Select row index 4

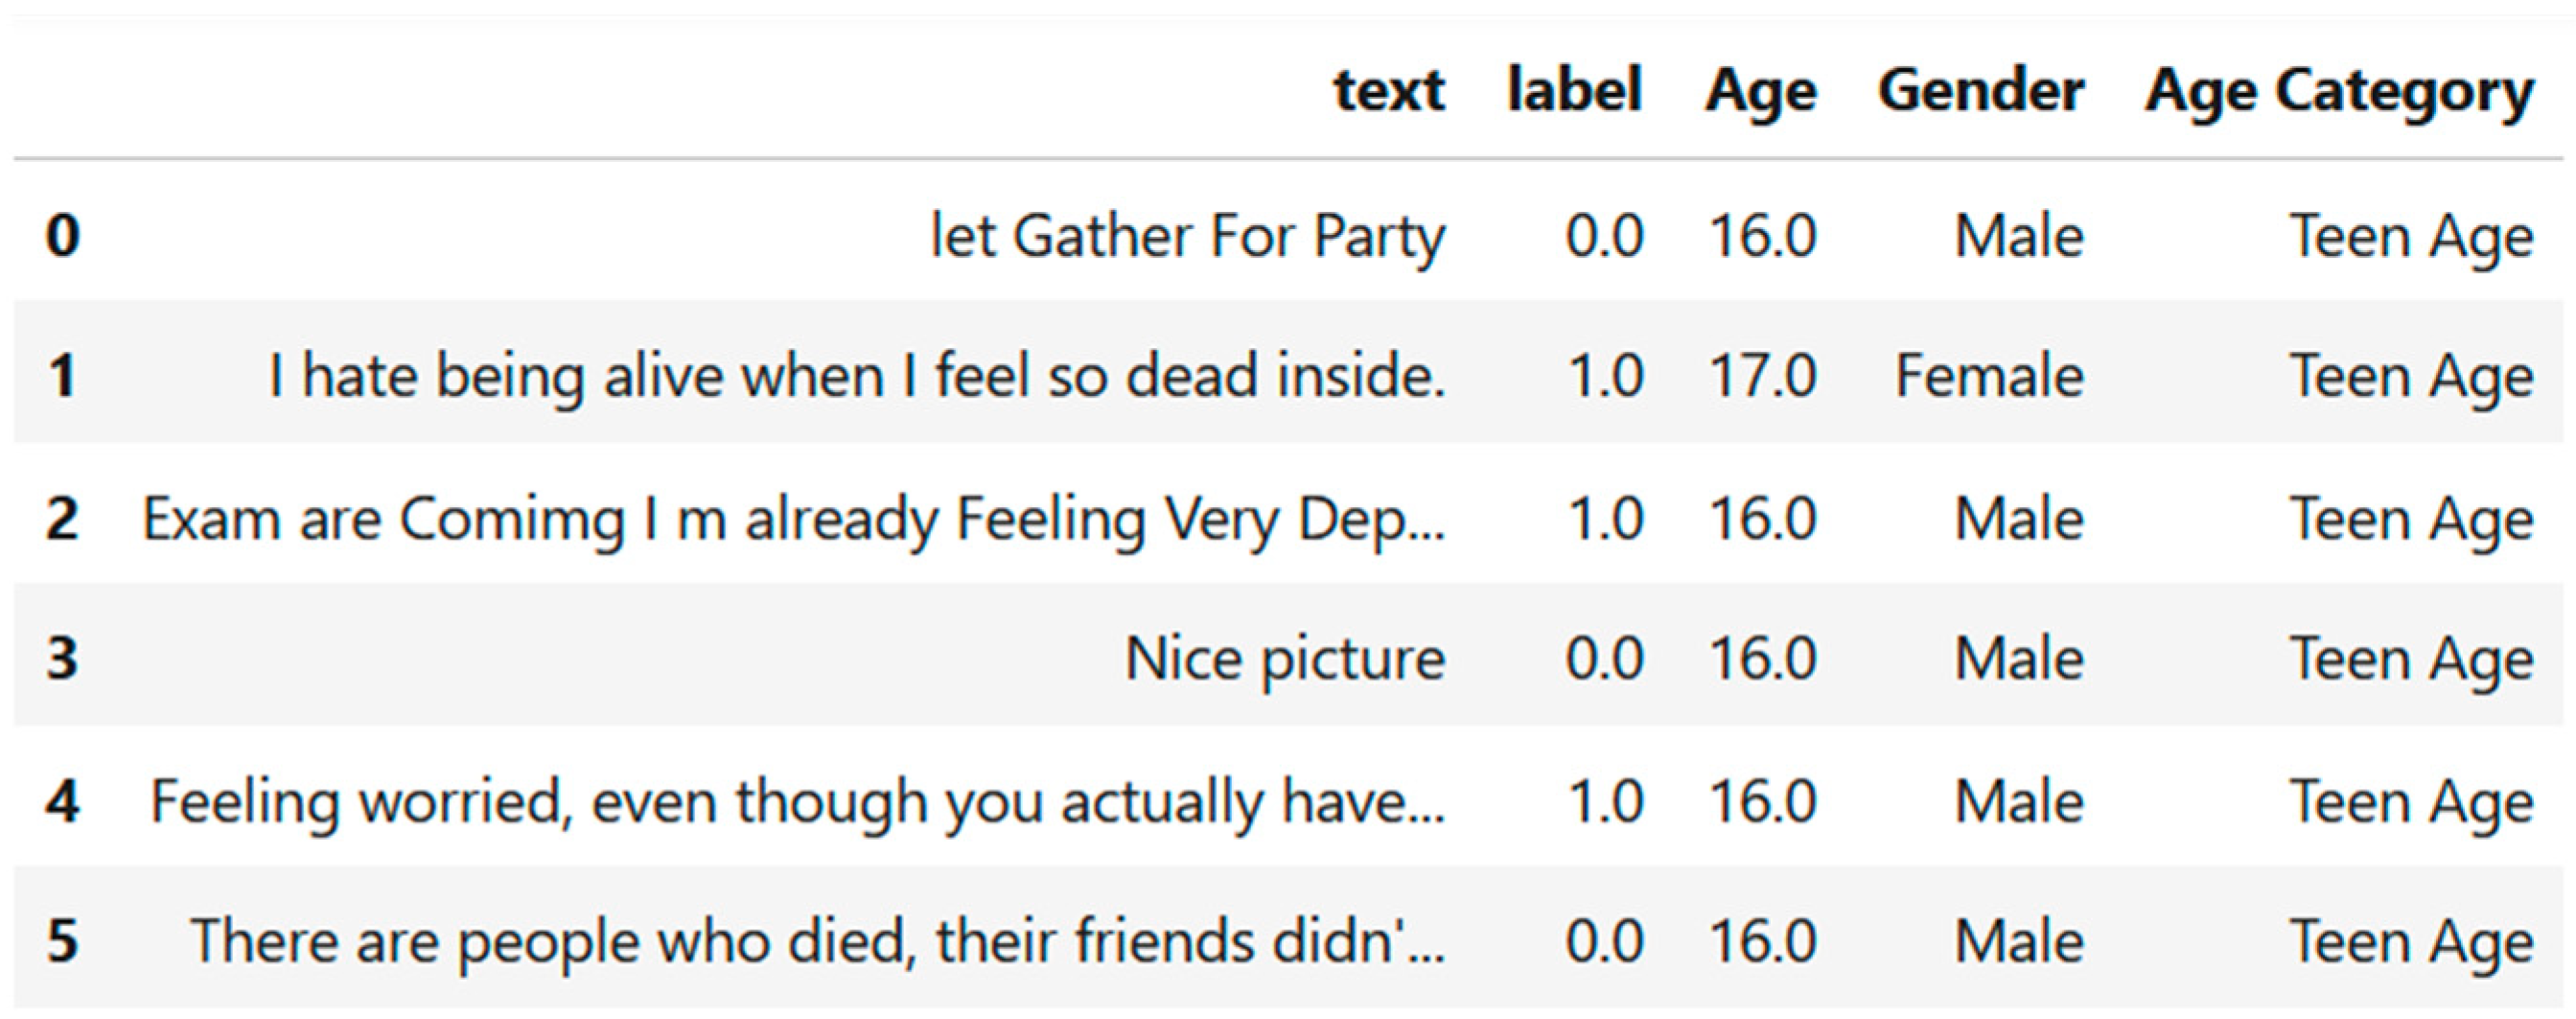pyautogui.click(x=62, y=801)
